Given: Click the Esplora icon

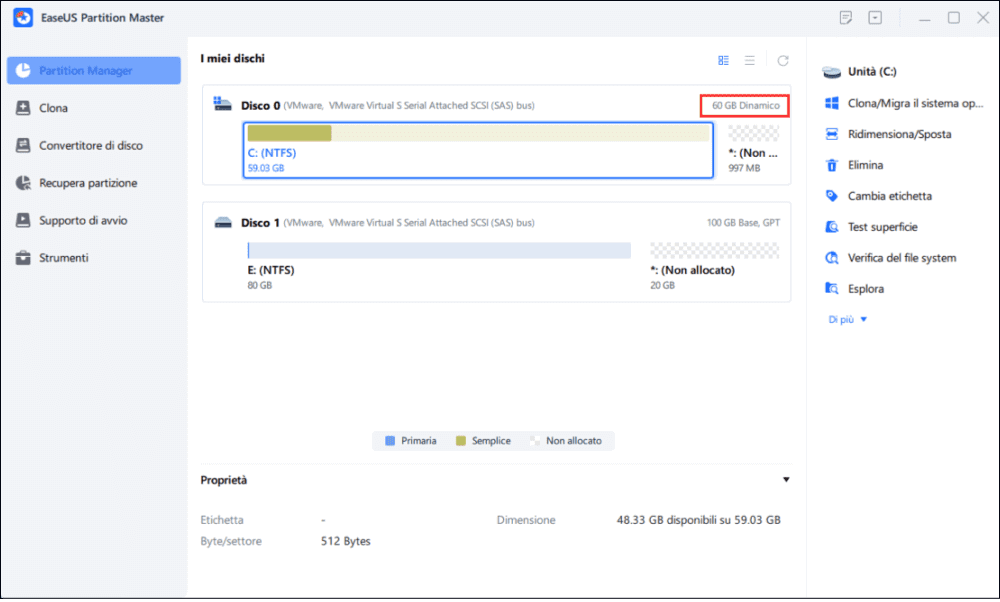Looking at the screenshot, I should pos(832,289).
